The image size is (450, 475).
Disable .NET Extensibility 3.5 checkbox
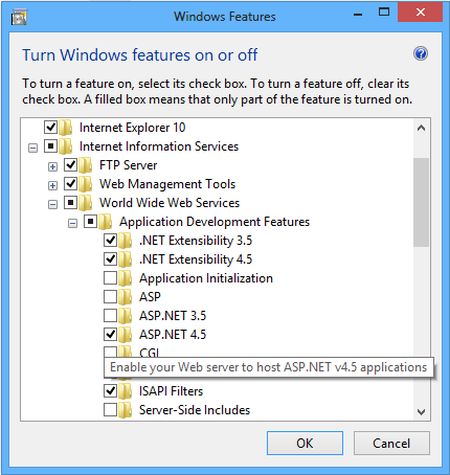[x=110, y=240]
